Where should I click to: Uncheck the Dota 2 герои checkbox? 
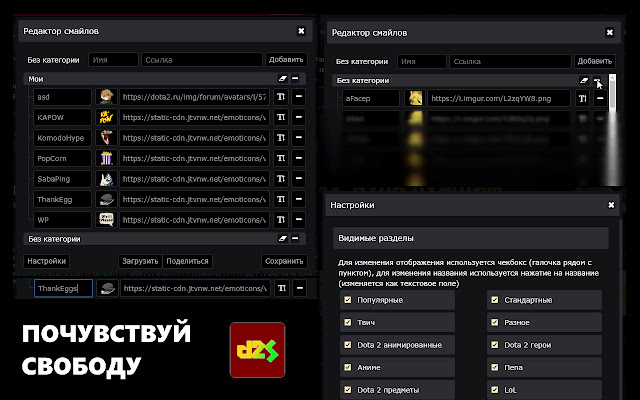495,345
